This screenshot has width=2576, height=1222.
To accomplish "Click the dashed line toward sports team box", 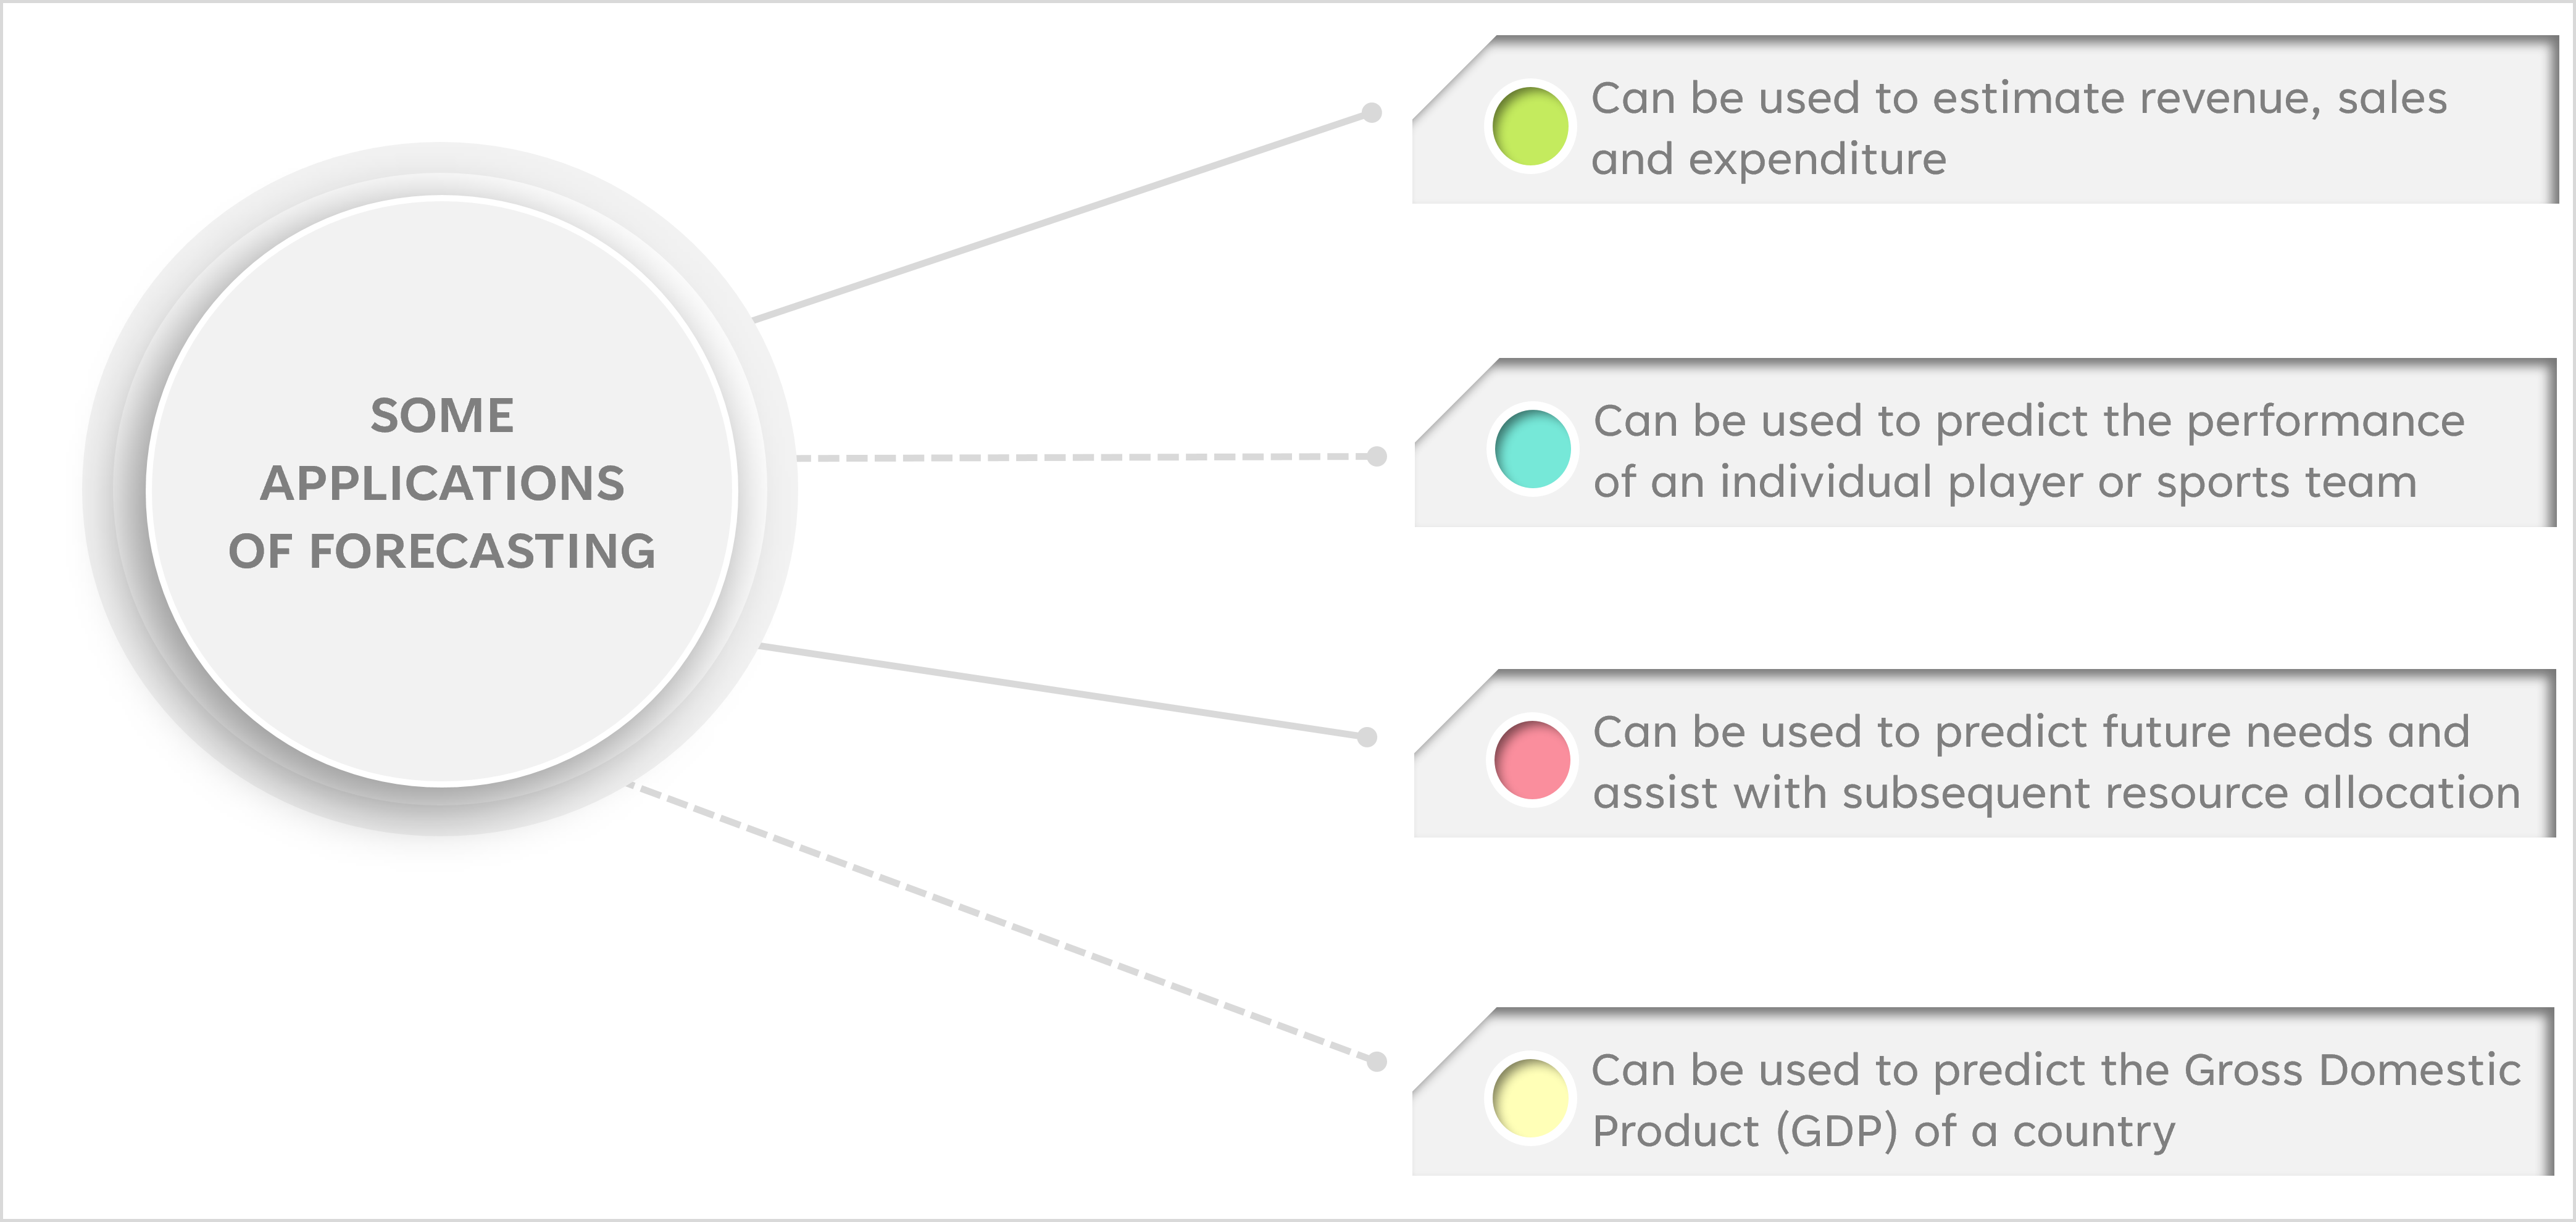I will pyautogui.click(x=1086, y=457).
